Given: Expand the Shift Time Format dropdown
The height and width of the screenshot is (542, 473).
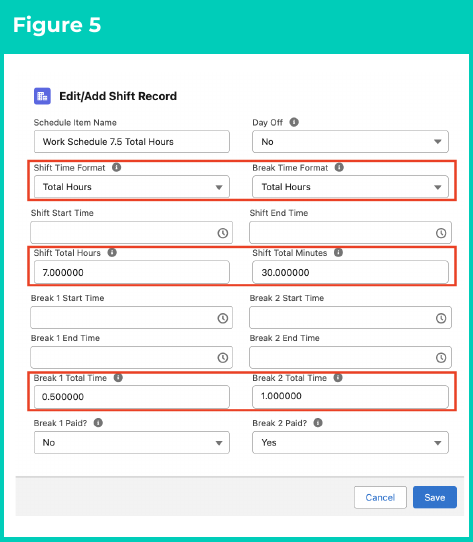Looking at the screenshot, I should (132, 187).
